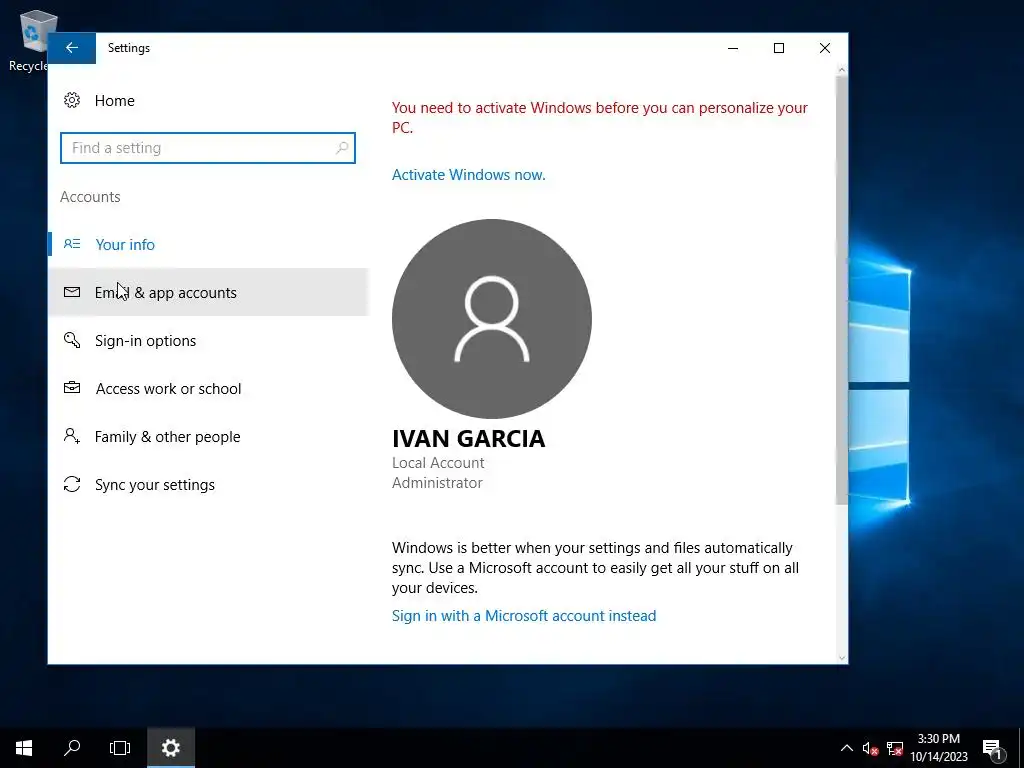Click the Settings gear on the taskbar

point(170,748)
